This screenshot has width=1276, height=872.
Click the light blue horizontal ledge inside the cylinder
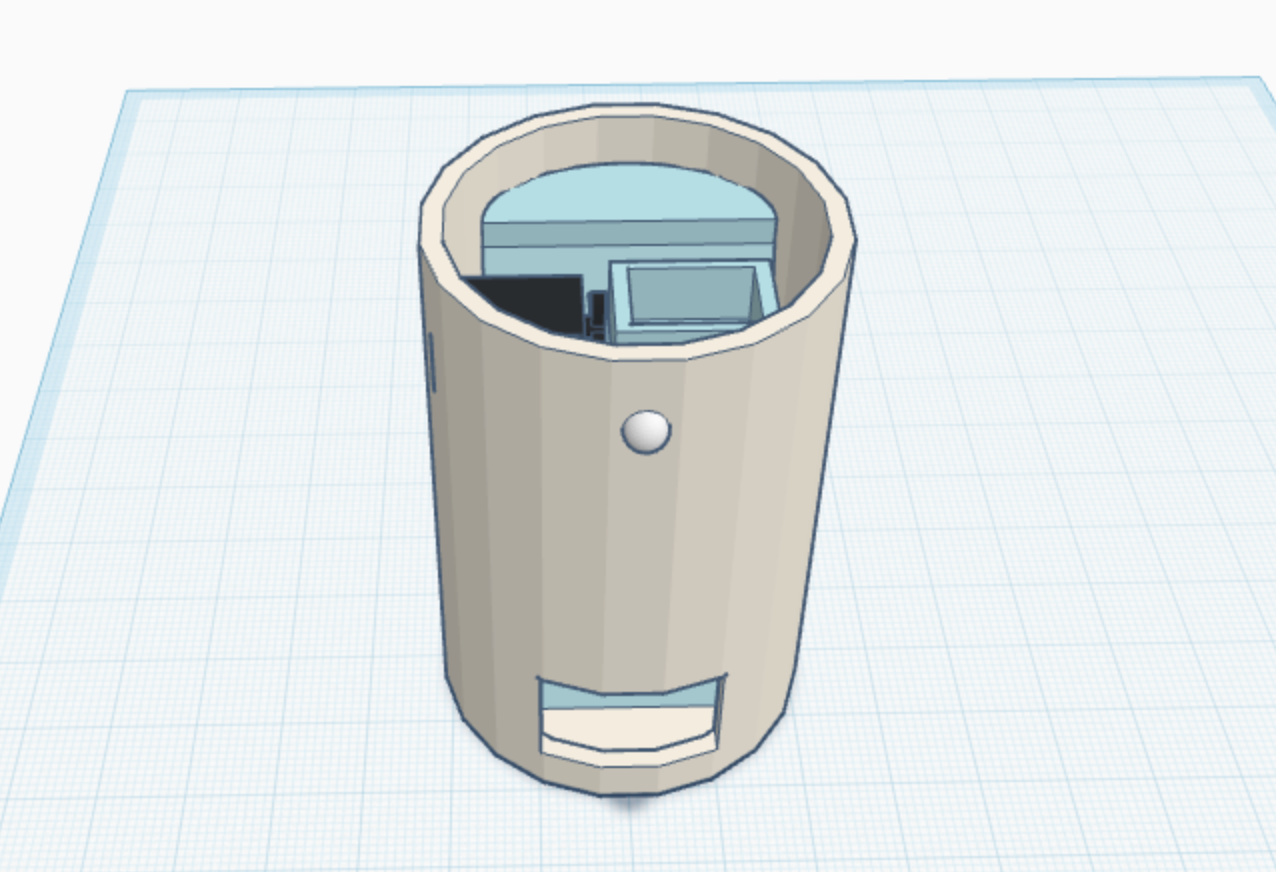click(628, 235)
